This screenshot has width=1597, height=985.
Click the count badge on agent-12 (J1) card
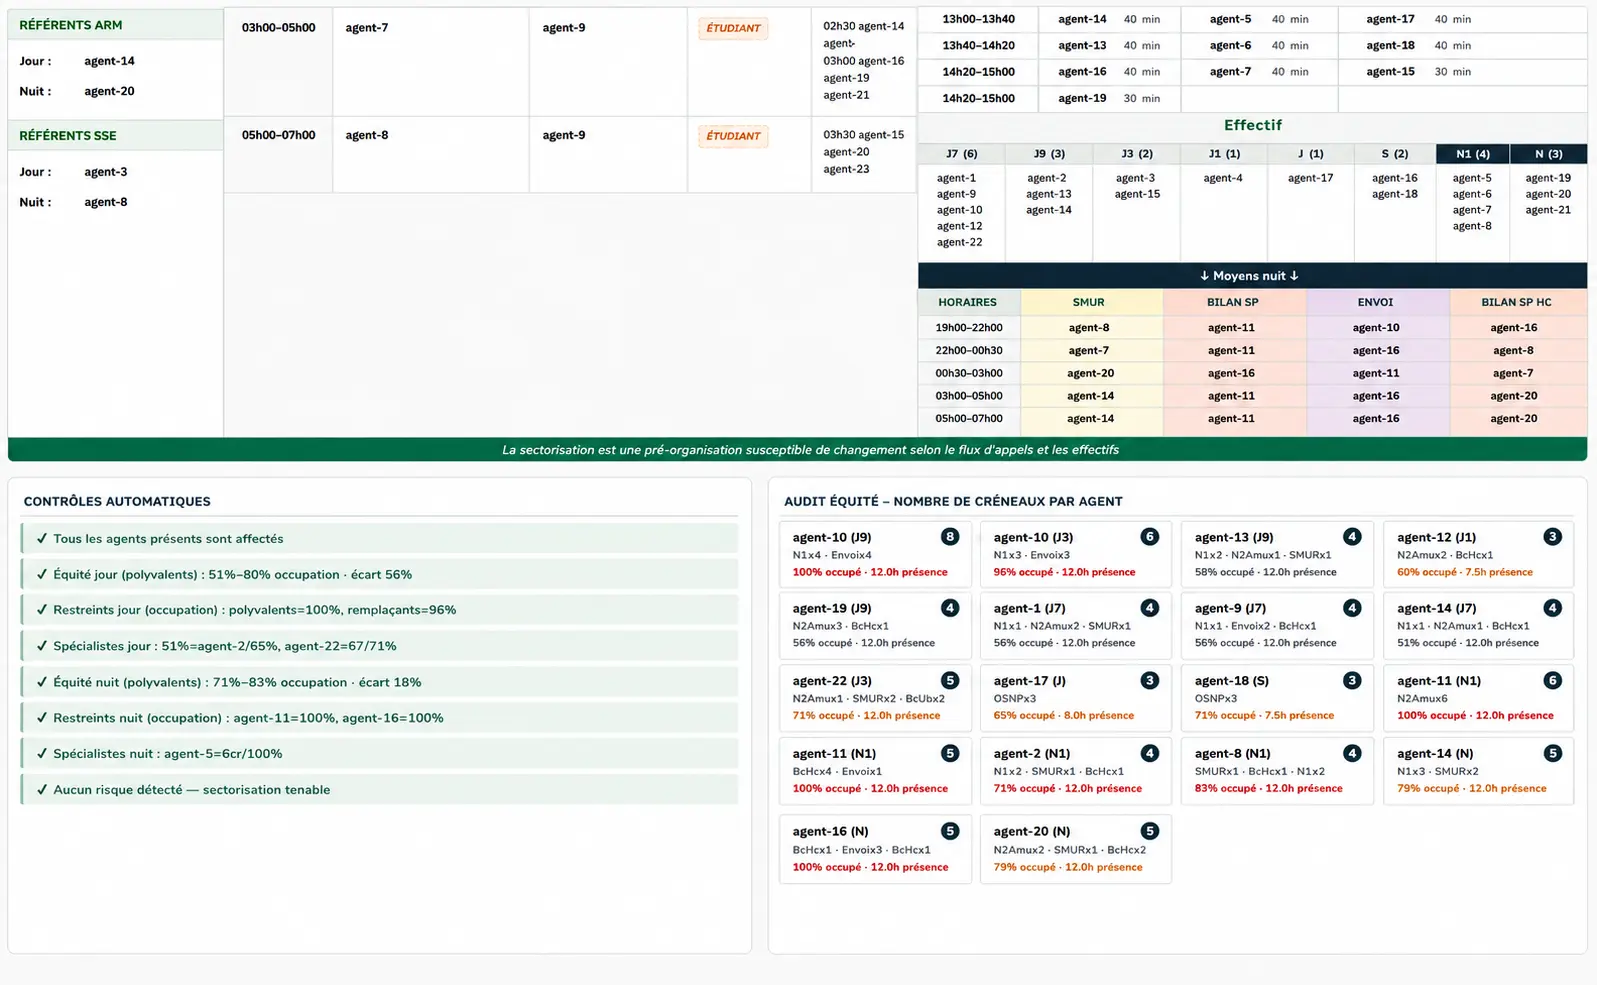tap(1552, 537)
